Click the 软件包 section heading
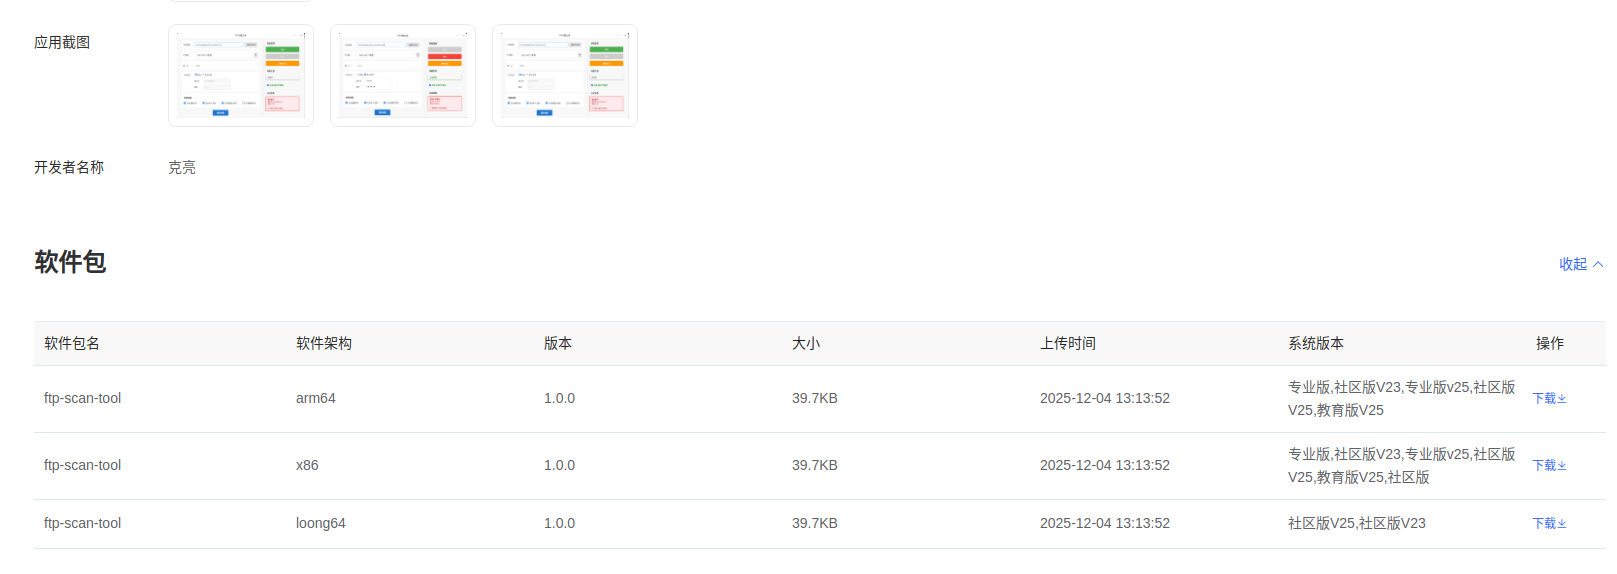Viewport: 1617px width, 574px height. [x=70, y=262]
